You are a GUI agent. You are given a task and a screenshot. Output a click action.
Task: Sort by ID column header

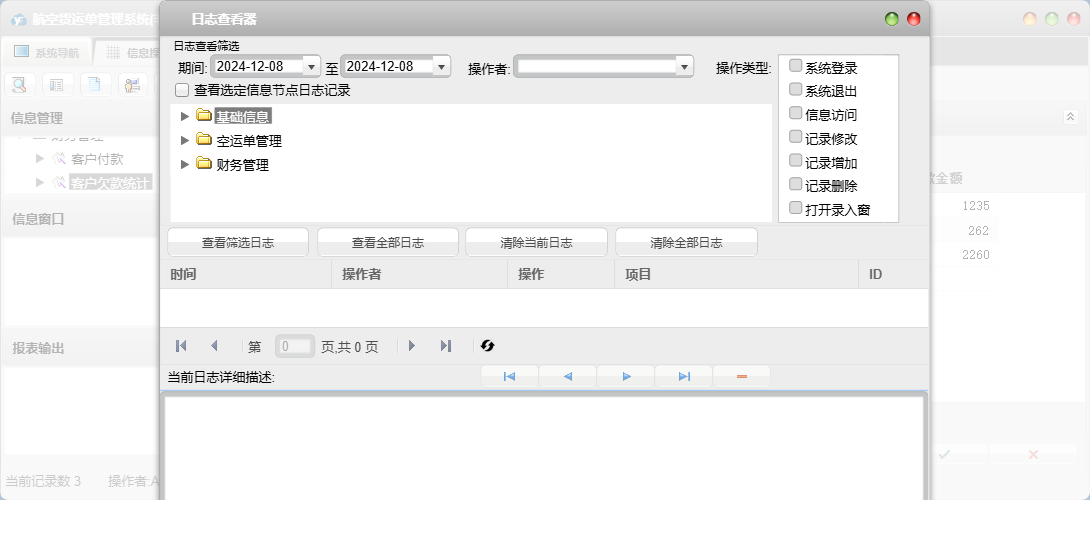[x=894, y=274]
